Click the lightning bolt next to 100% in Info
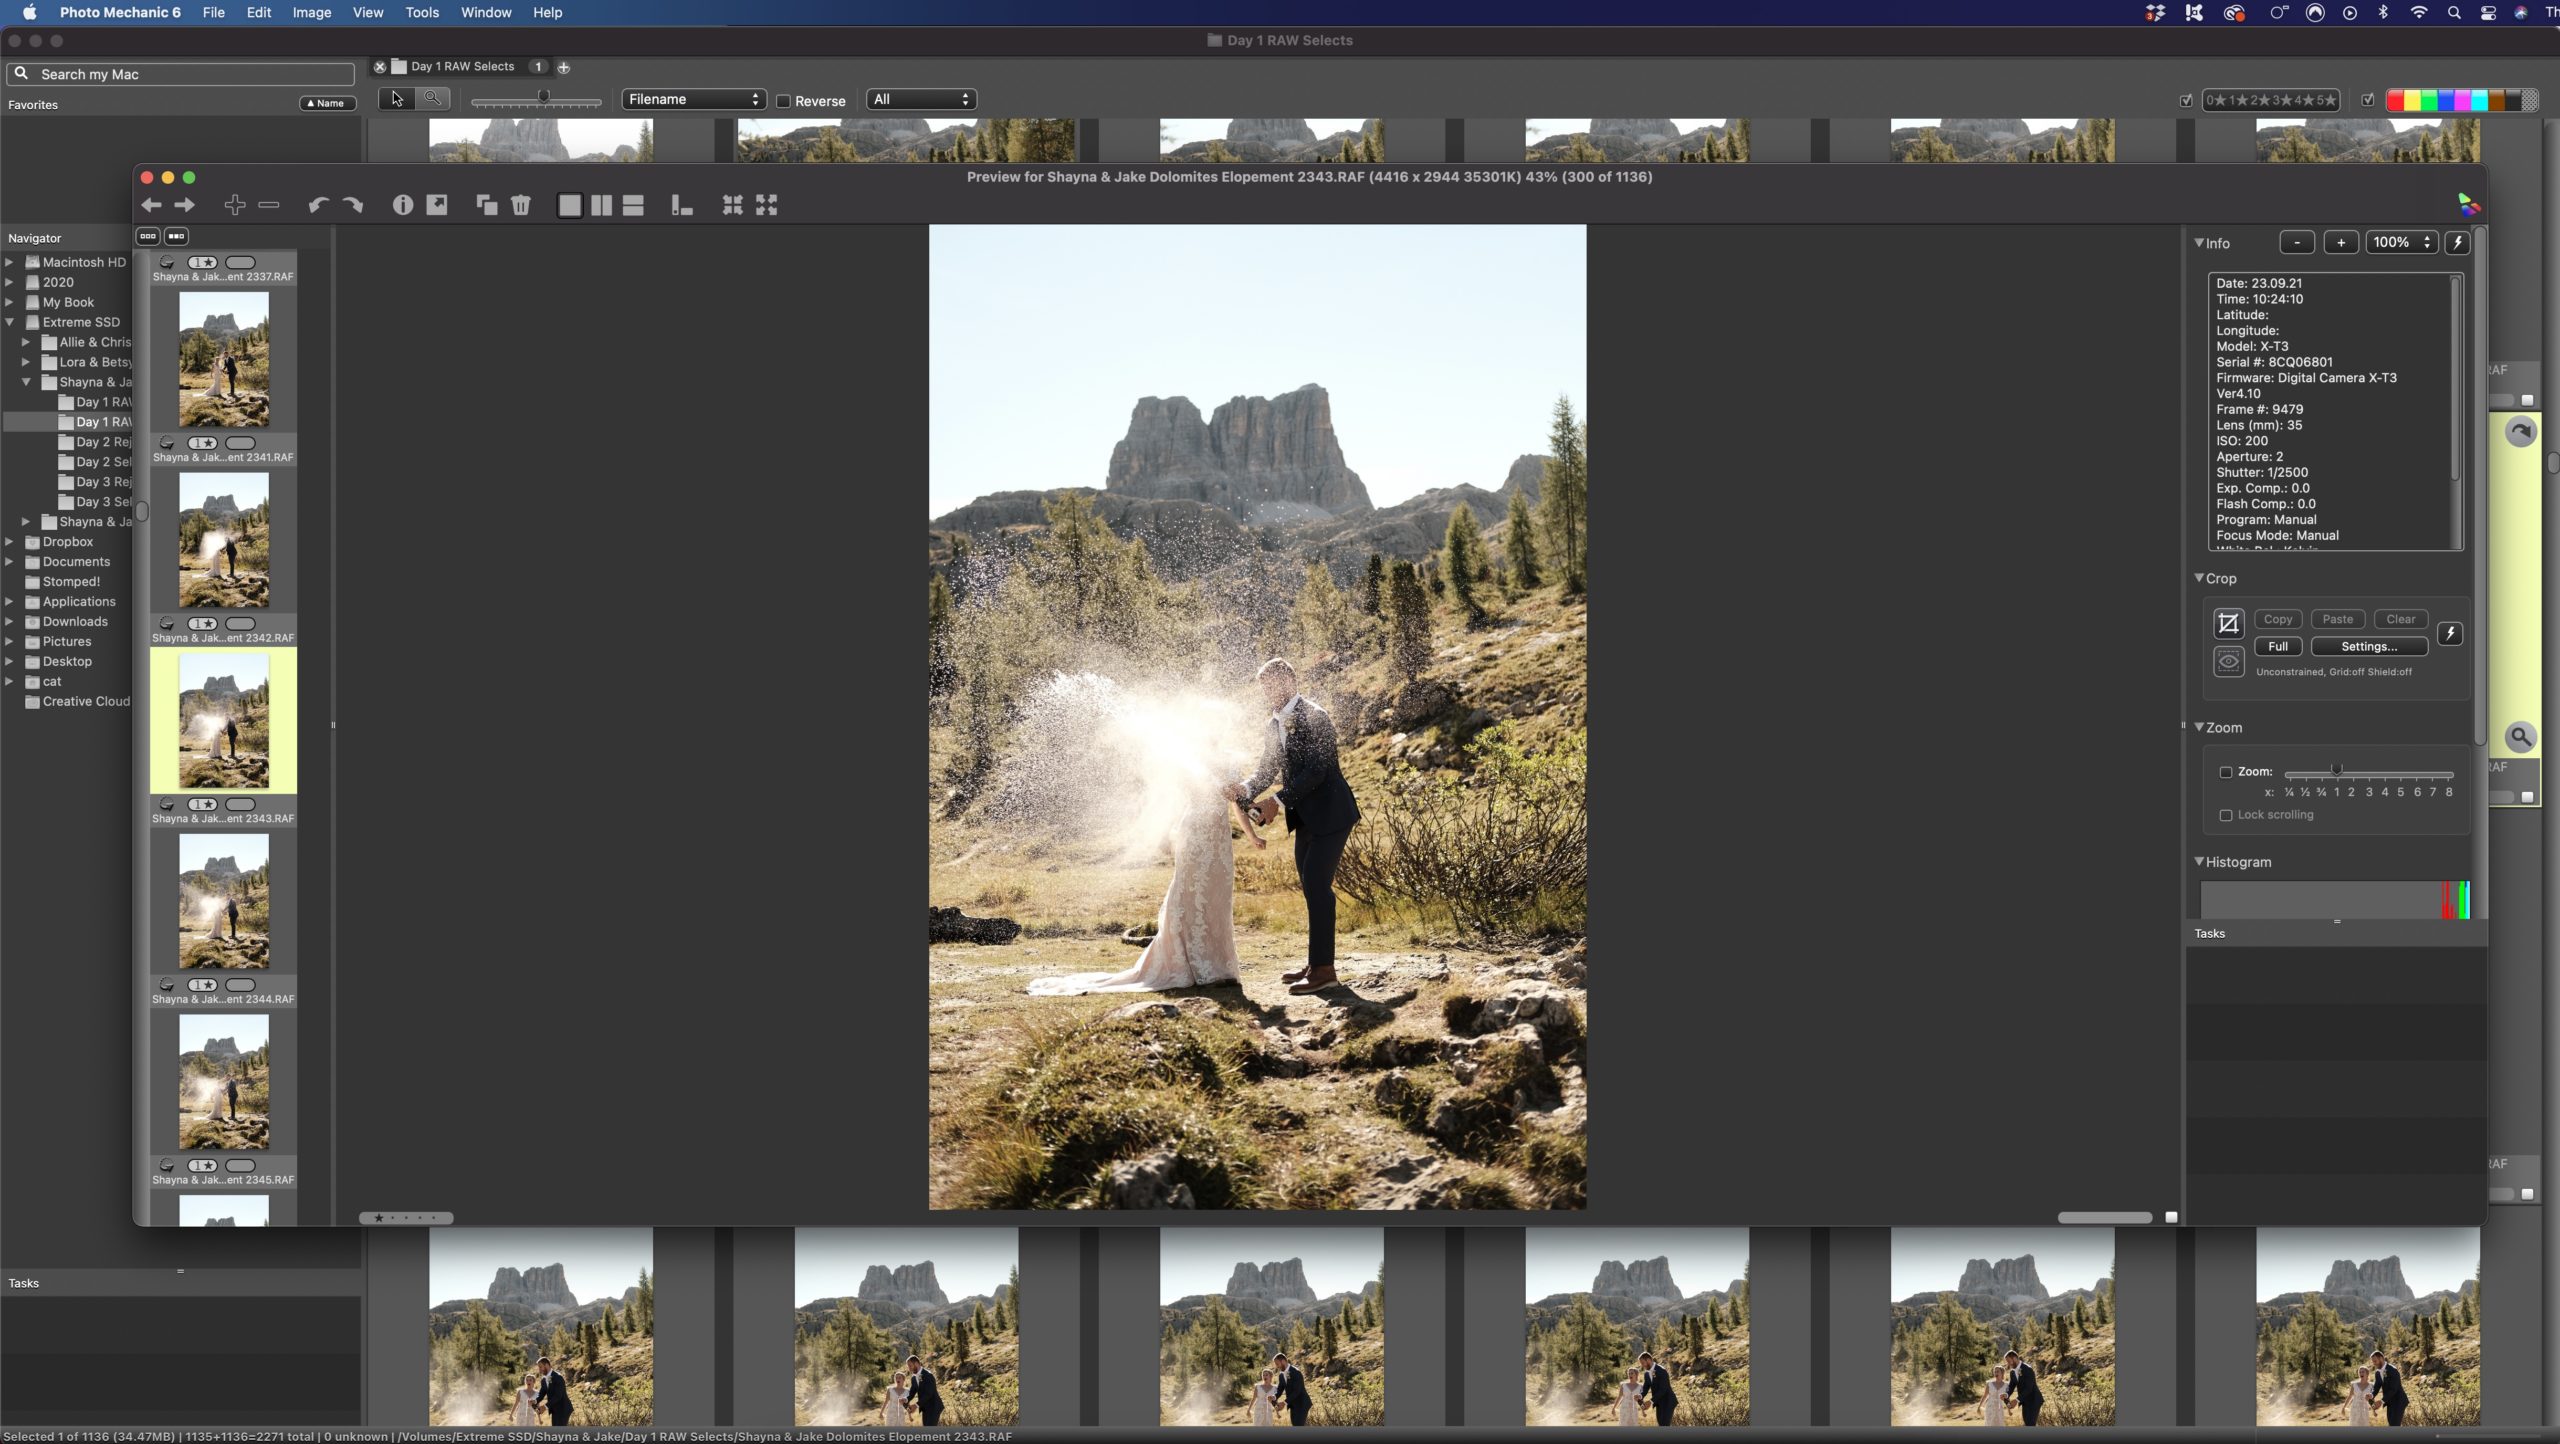 click(2458, 242)
